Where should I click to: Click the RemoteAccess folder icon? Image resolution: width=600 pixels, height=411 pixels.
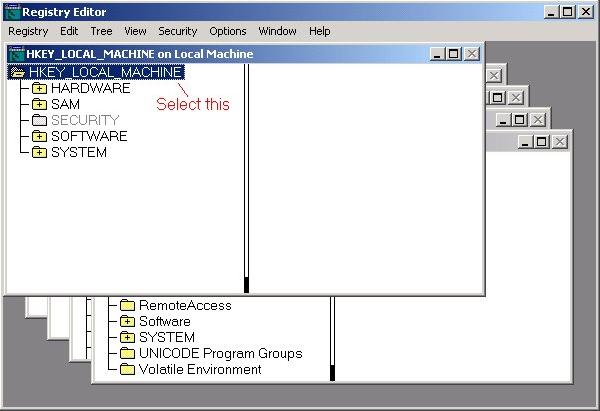click(x=127, y=306)
